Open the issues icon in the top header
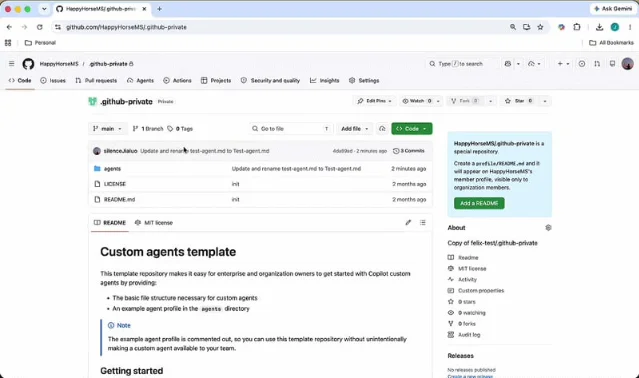This screenshot has height=378, width=639. 582,64
